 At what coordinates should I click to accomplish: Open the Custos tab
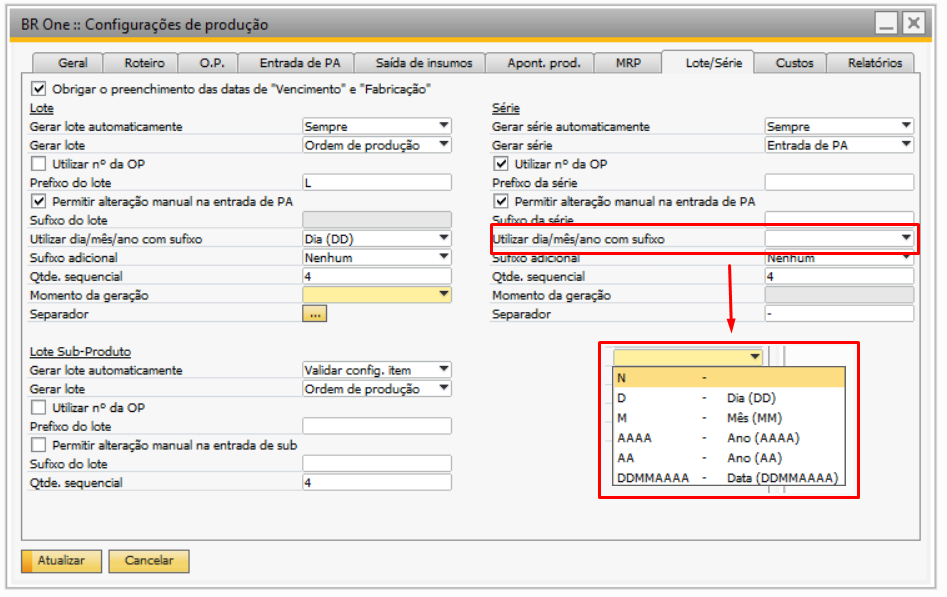(794, 63)
